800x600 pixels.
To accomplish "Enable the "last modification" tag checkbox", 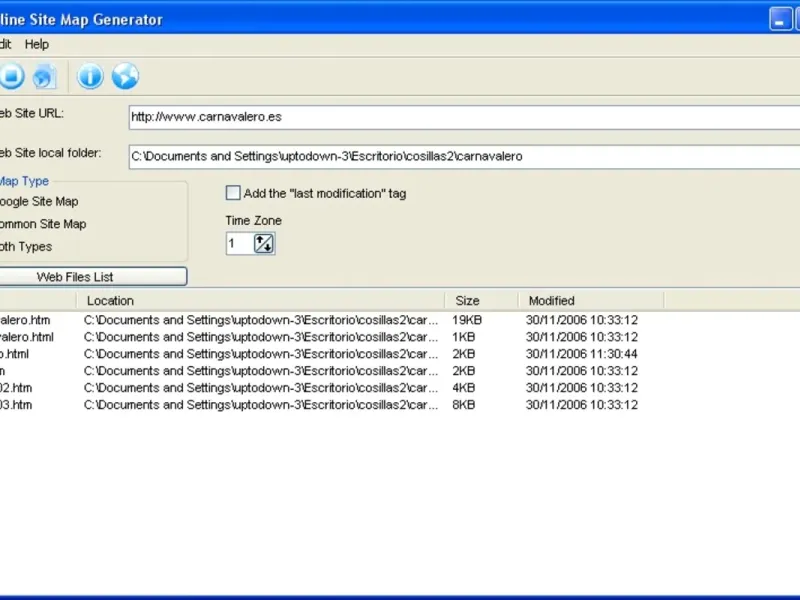I will pos(233,193).
